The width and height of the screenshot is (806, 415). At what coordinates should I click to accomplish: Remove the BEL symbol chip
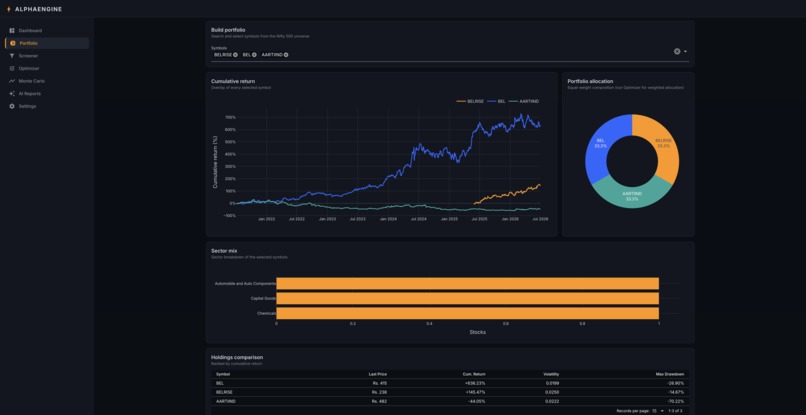[x=254, y=55]
